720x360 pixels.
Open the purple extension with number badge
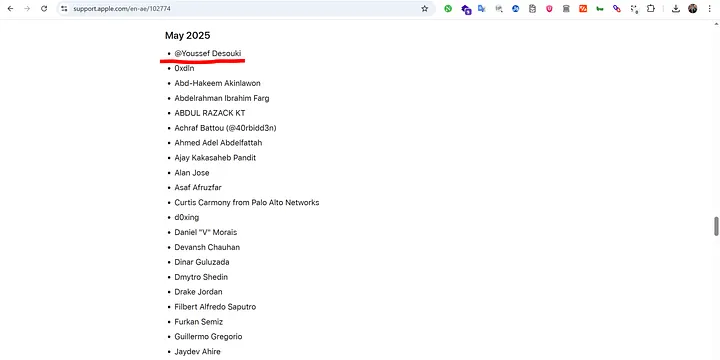coord(466,9)
